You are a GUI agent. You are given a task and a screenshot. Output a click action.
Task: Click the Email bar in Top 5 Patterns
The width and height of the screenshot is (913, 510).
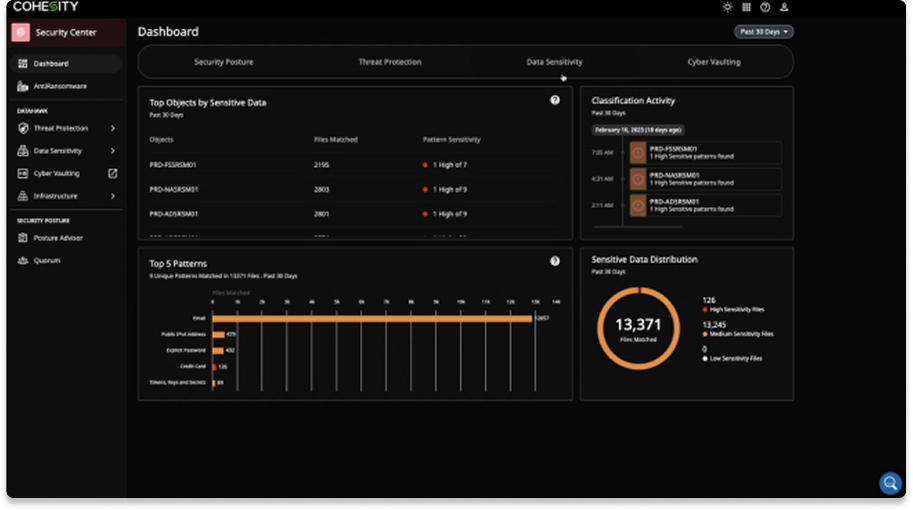click(372, 318)
